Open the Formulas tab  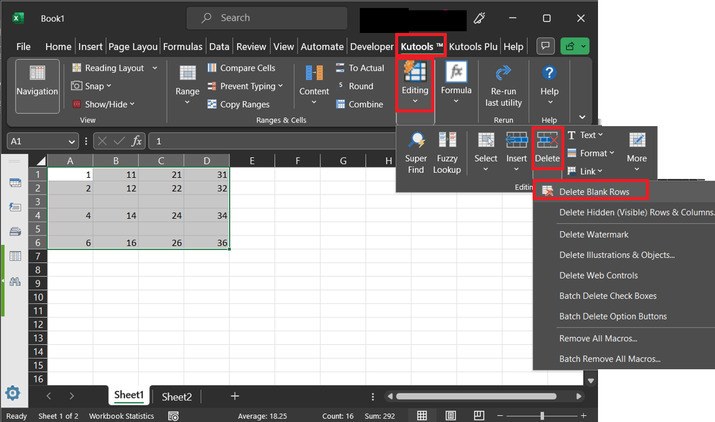point(182,47)
